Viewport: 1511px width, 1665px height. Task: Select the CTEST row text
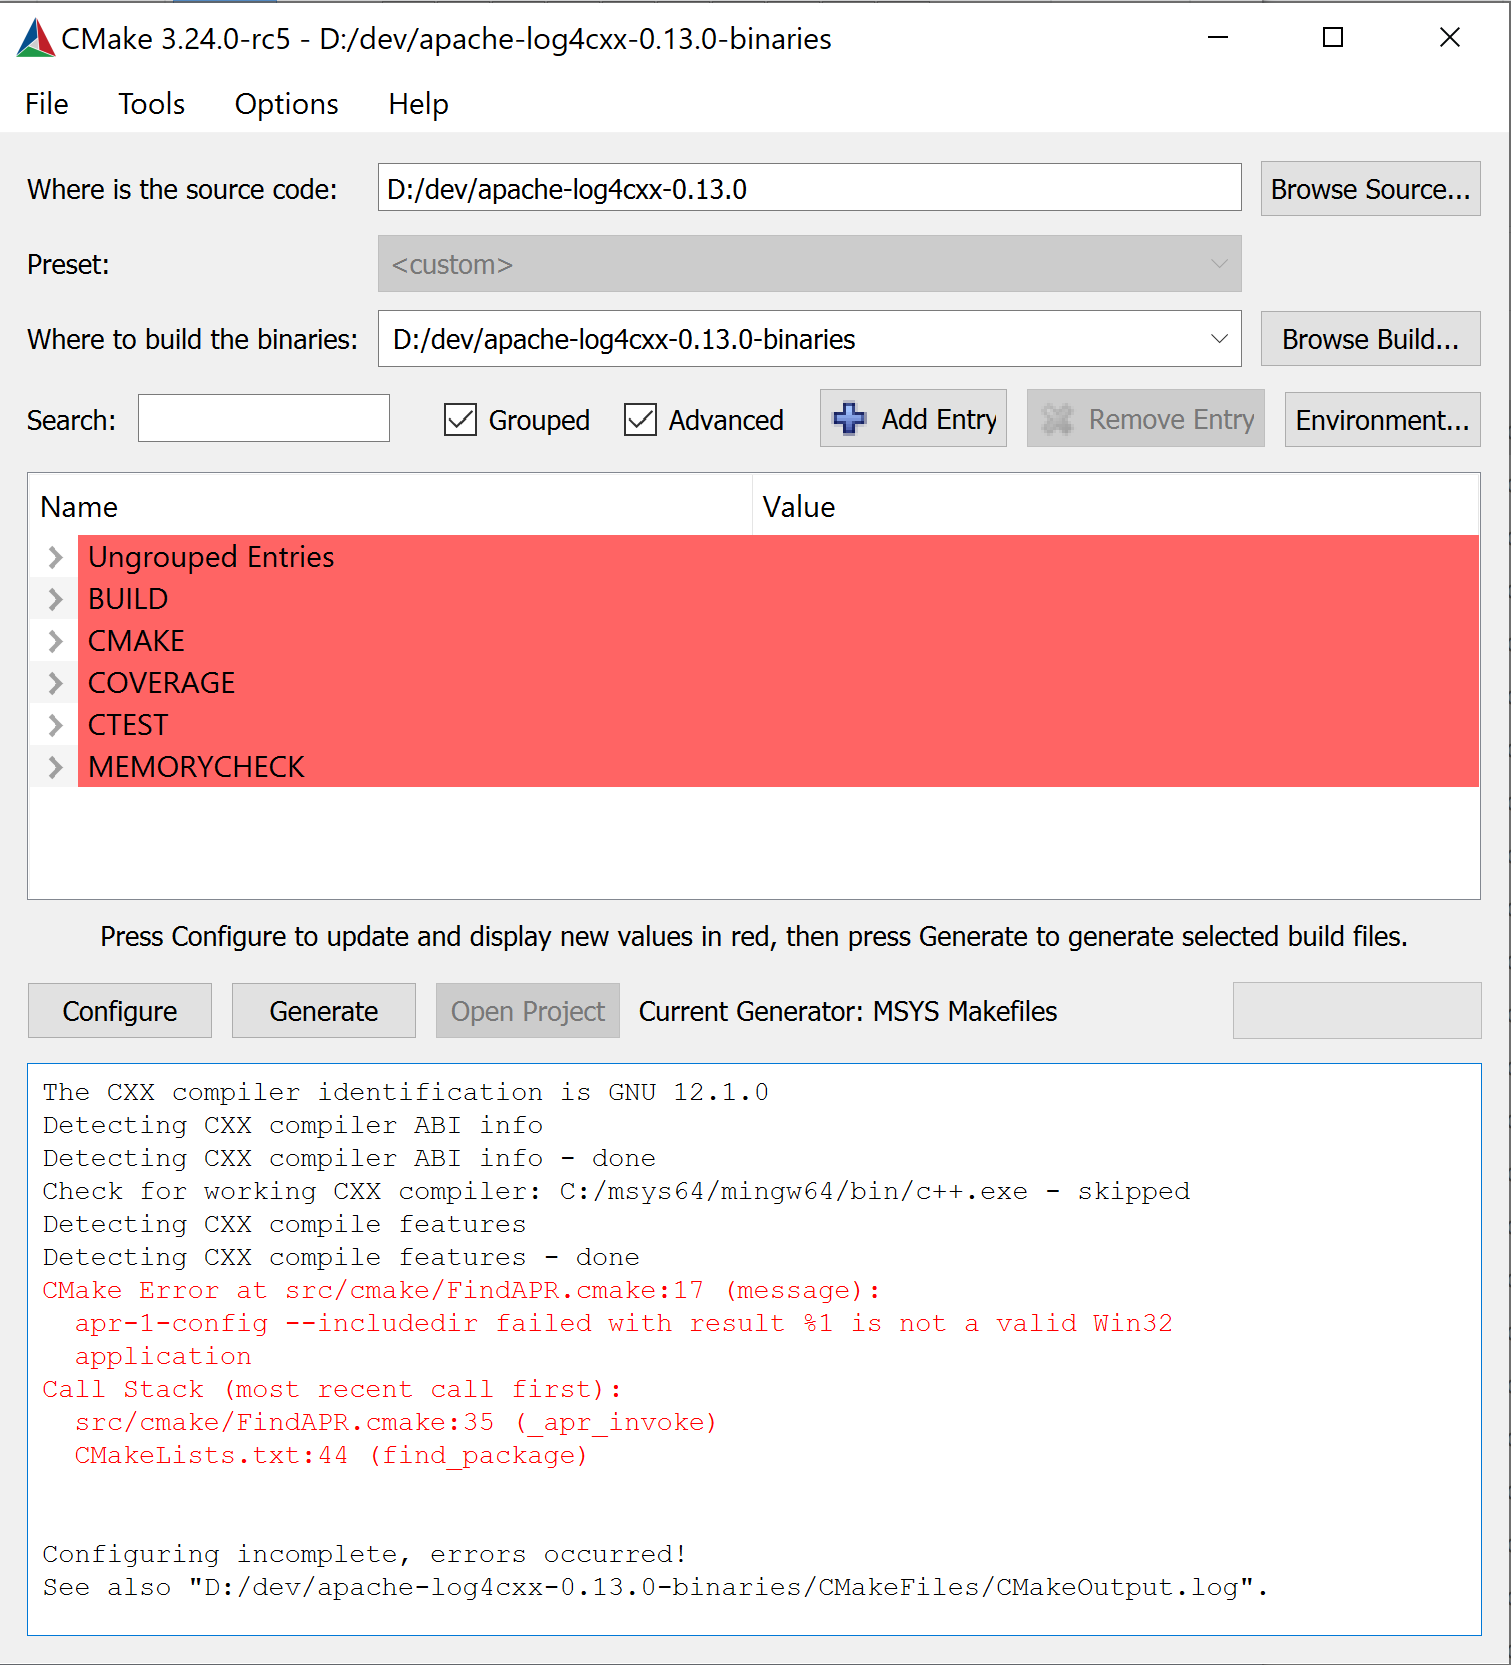128,725
